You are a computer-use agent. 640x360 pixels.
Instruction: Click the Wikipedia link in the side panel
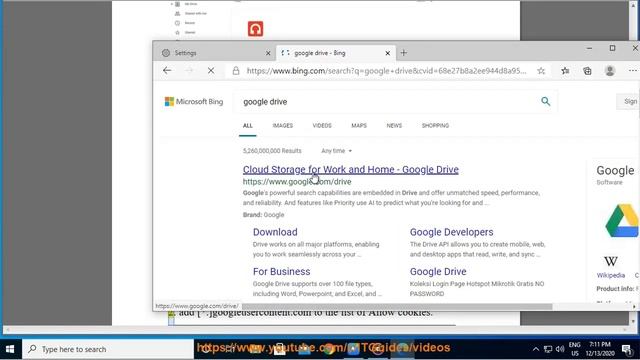click(x=611, y=276)
